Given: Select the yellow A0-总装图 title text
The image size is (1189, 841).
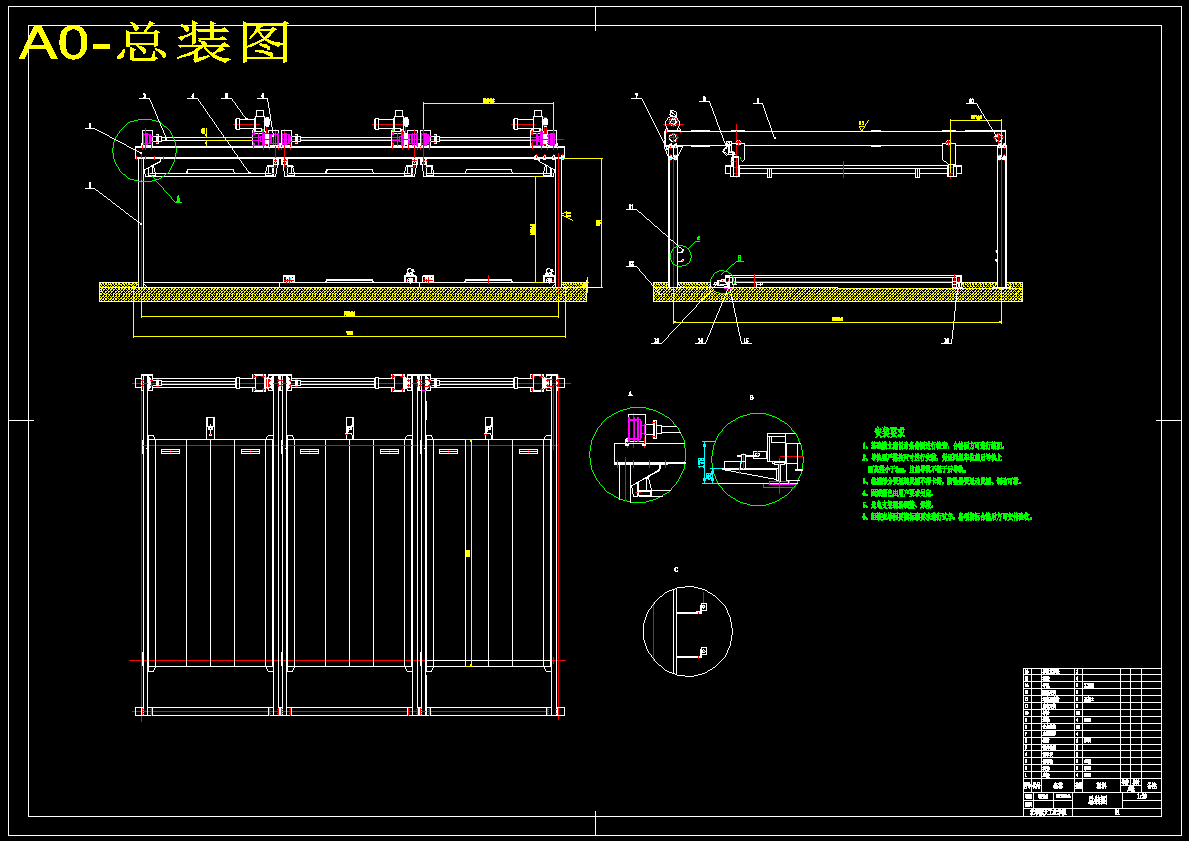Looking at the screenshot, I should (x=155, y=43).
